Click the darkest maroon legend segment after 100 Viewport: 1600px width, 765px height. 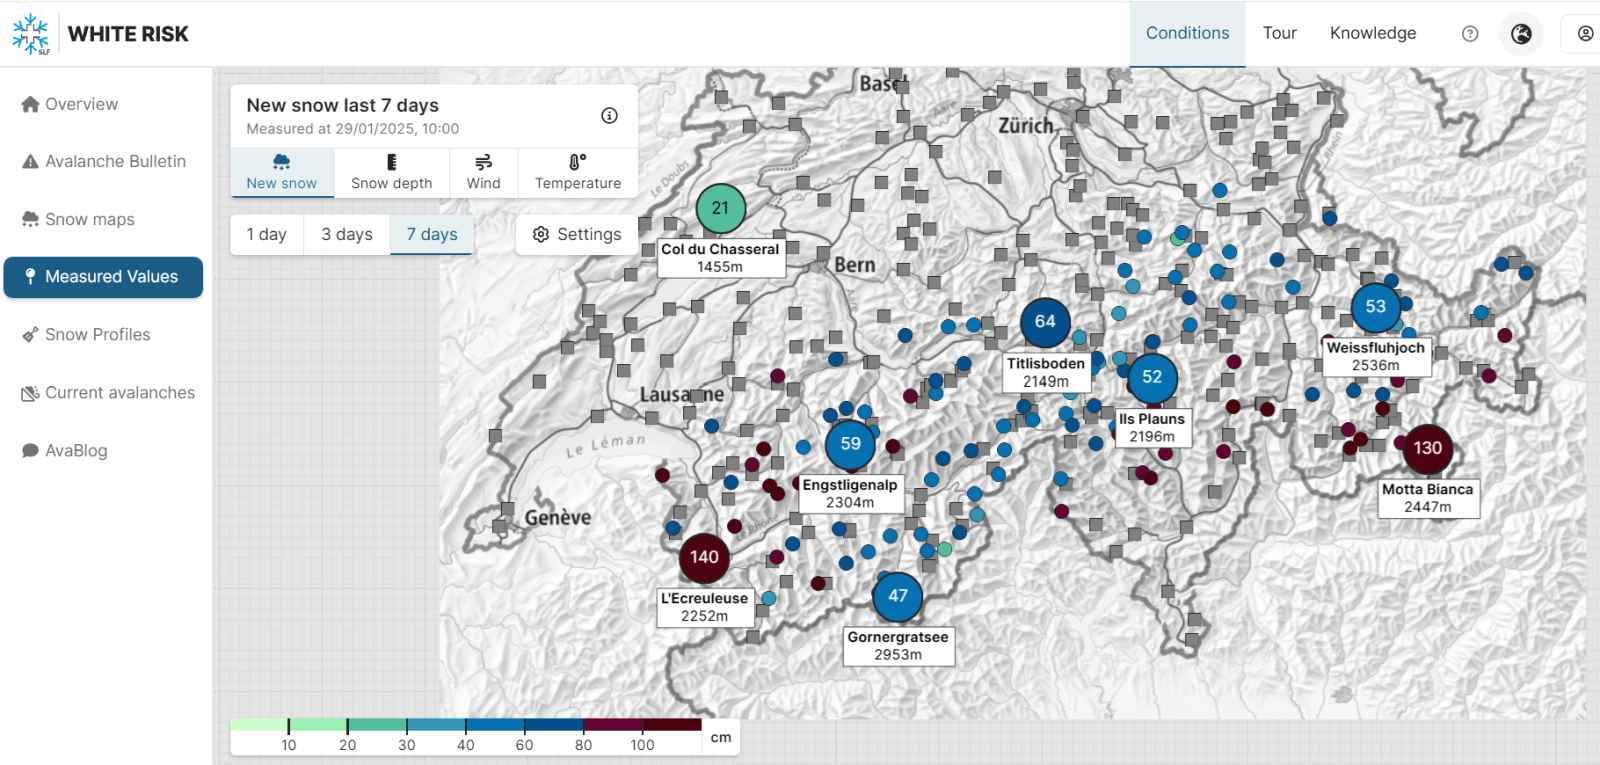[x=671, y=725]
